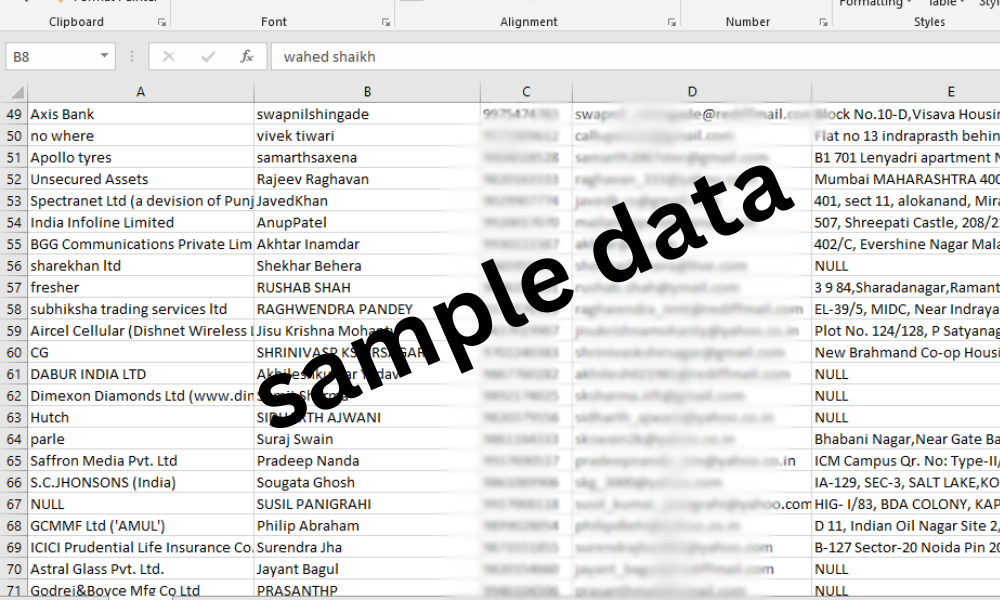Click the India Infoline Limited cell
The image size is (1000, 600).
click(x=141, y=223)
